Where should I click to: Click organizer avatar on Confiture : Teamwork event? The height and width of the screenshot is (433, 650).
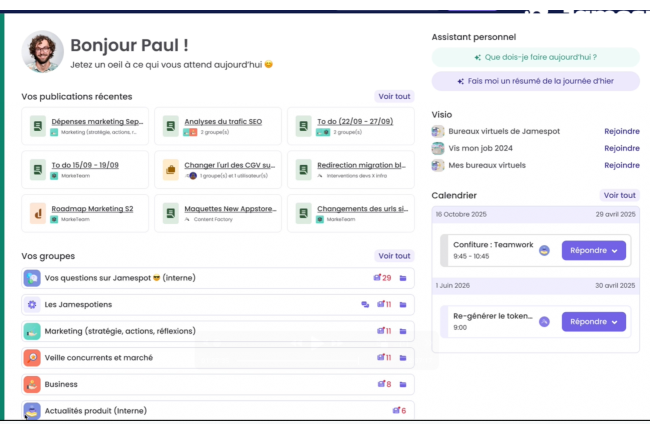point(544,251)
